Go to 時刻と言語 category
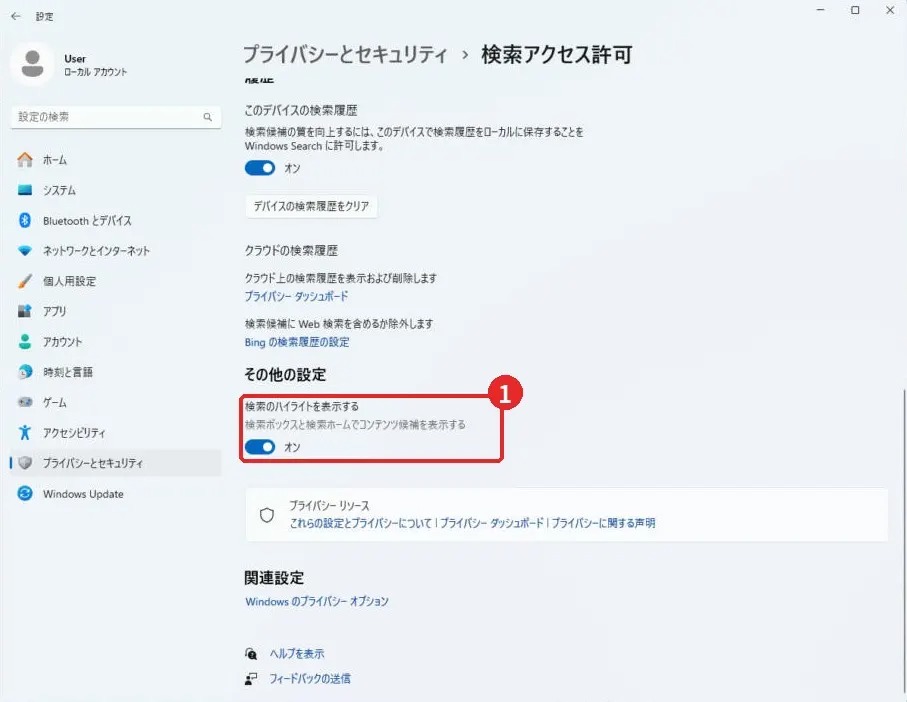This screenshot has height=702, width=907. tap(116, 372)
